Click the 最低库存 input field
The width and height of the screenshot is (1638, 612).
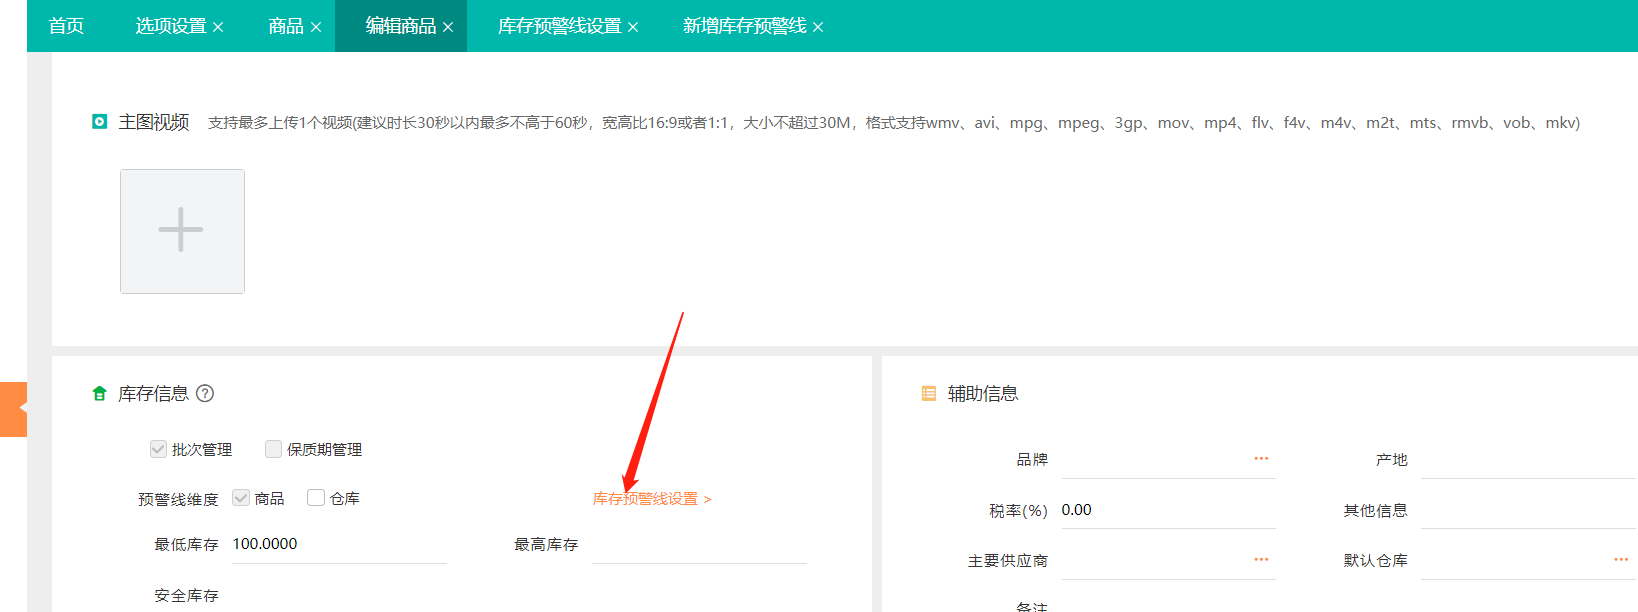pos(338,544)
